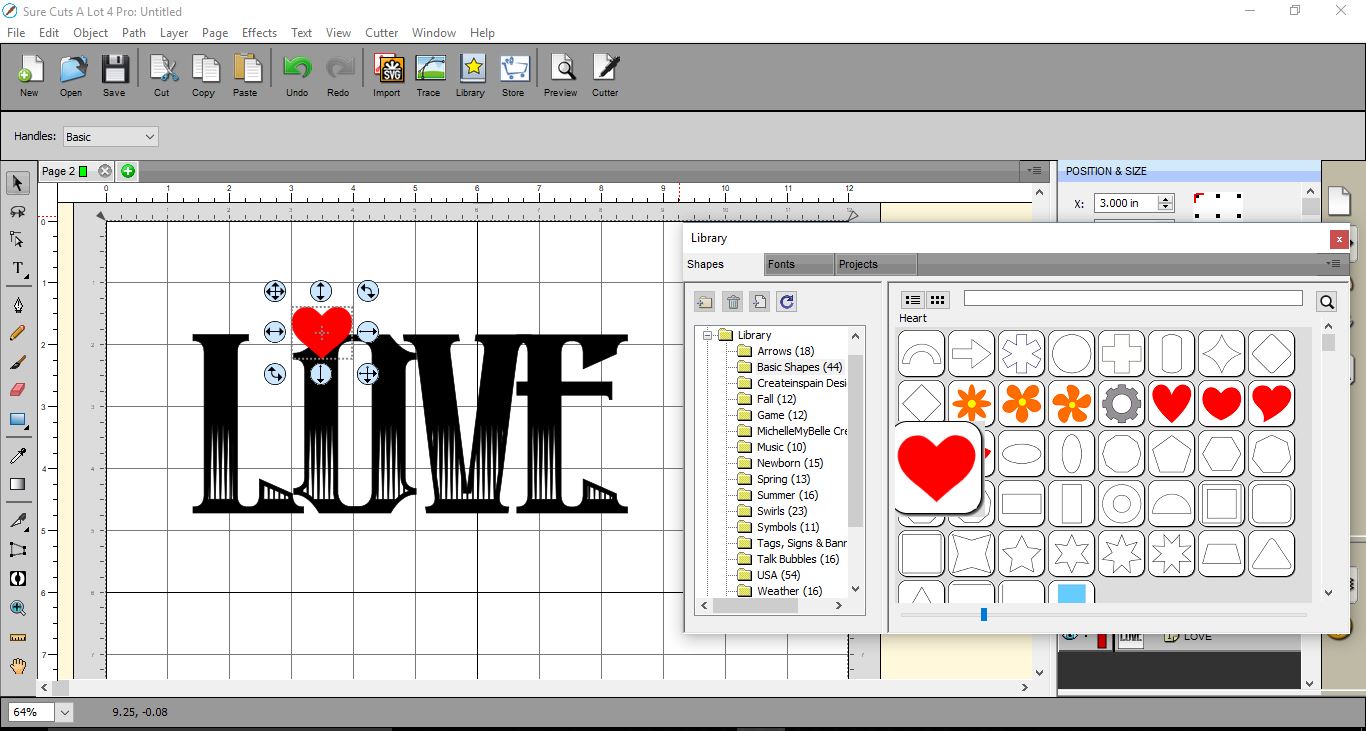This screenshot has height=731, width=1366.
Task: Increase X position with stepper arrow
Action: point(1165,199)
